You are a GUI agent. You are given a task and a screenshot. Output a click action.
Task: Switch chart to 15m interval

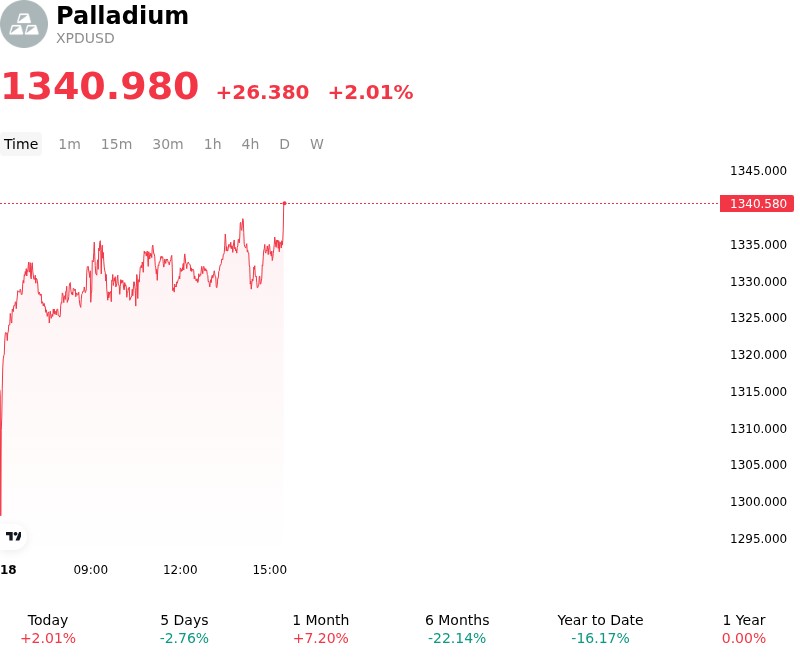(116, 144)
